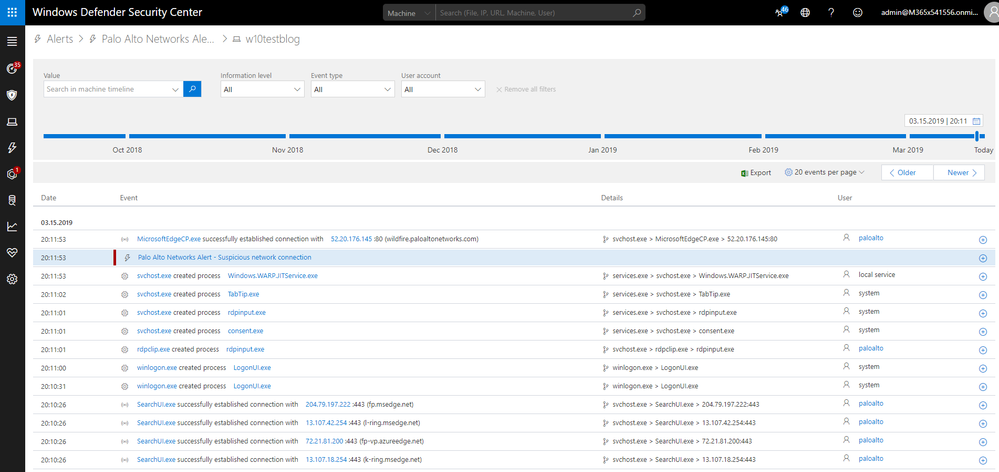Expand the Palo Alto Networks Alert row plus icon

[982, 258]
